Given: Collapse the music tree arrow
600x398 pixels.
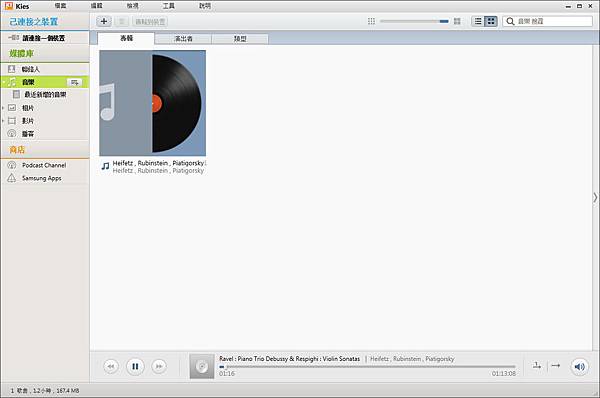Looking at the screenshot, I should (3, 82).
